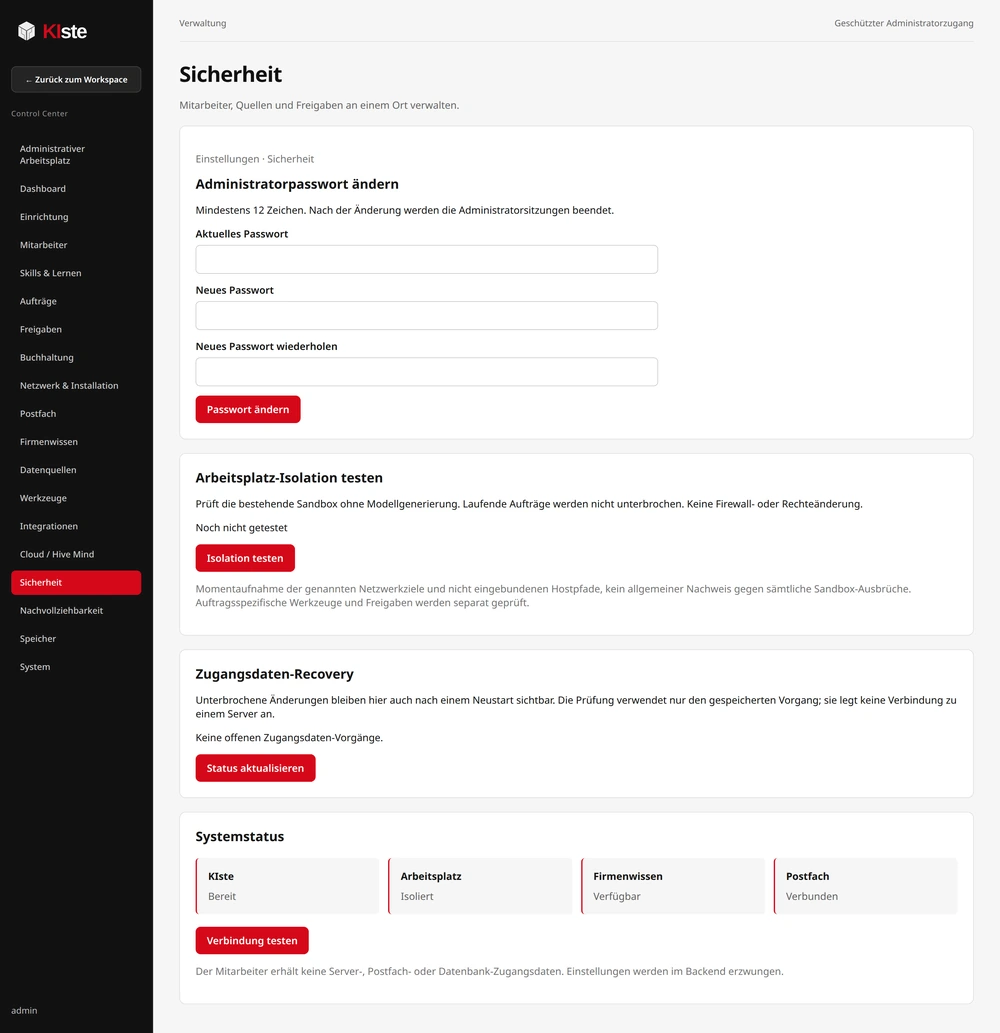
Task: Go to Speicher in the sidebar
Action: 76,639
